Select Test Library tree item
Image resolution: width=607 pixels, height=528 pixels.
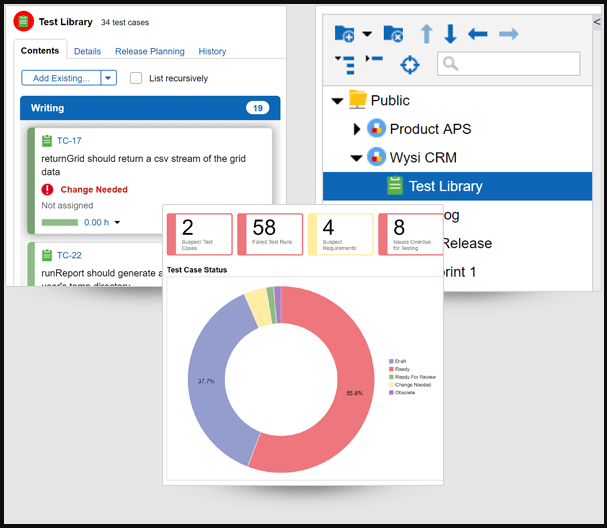point(457,186)
